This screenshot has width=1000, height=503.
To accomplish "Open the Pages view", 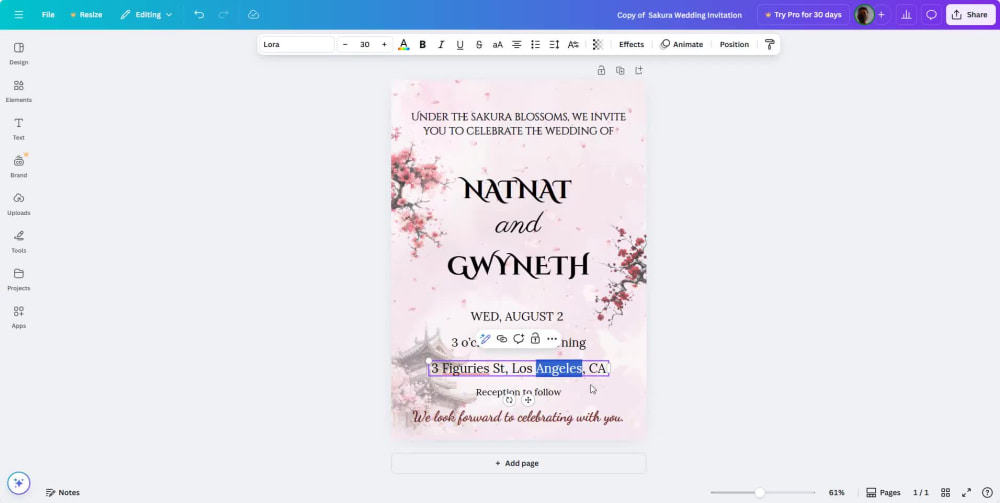I will (x=883, y=492).
